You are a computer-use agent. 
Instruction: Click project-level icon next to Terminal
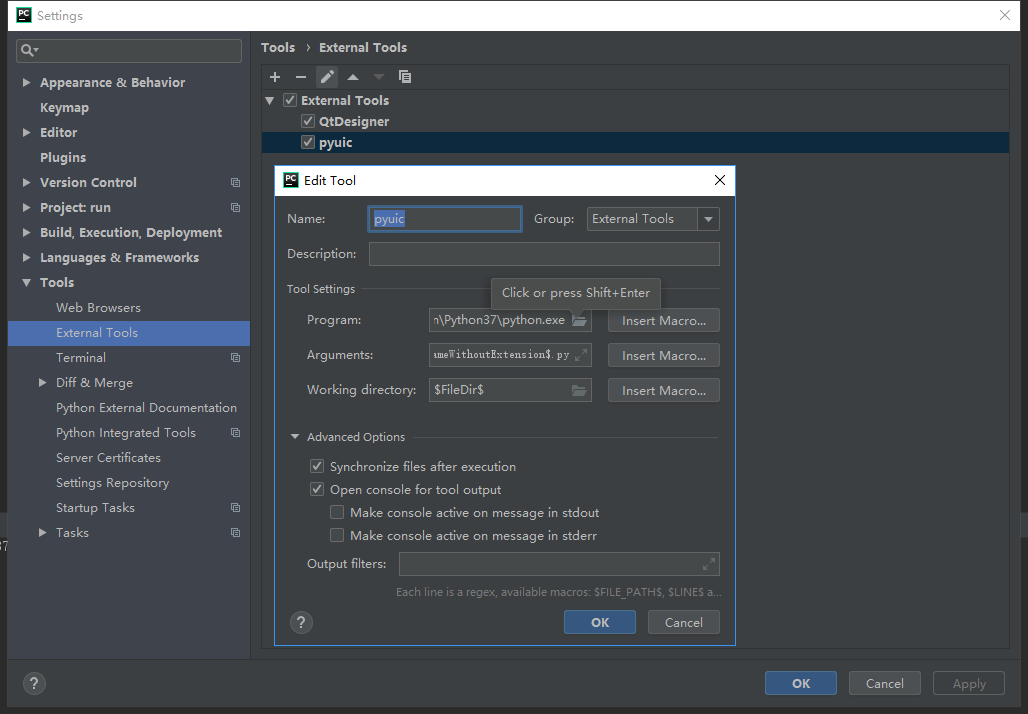[x=235, y=357]
